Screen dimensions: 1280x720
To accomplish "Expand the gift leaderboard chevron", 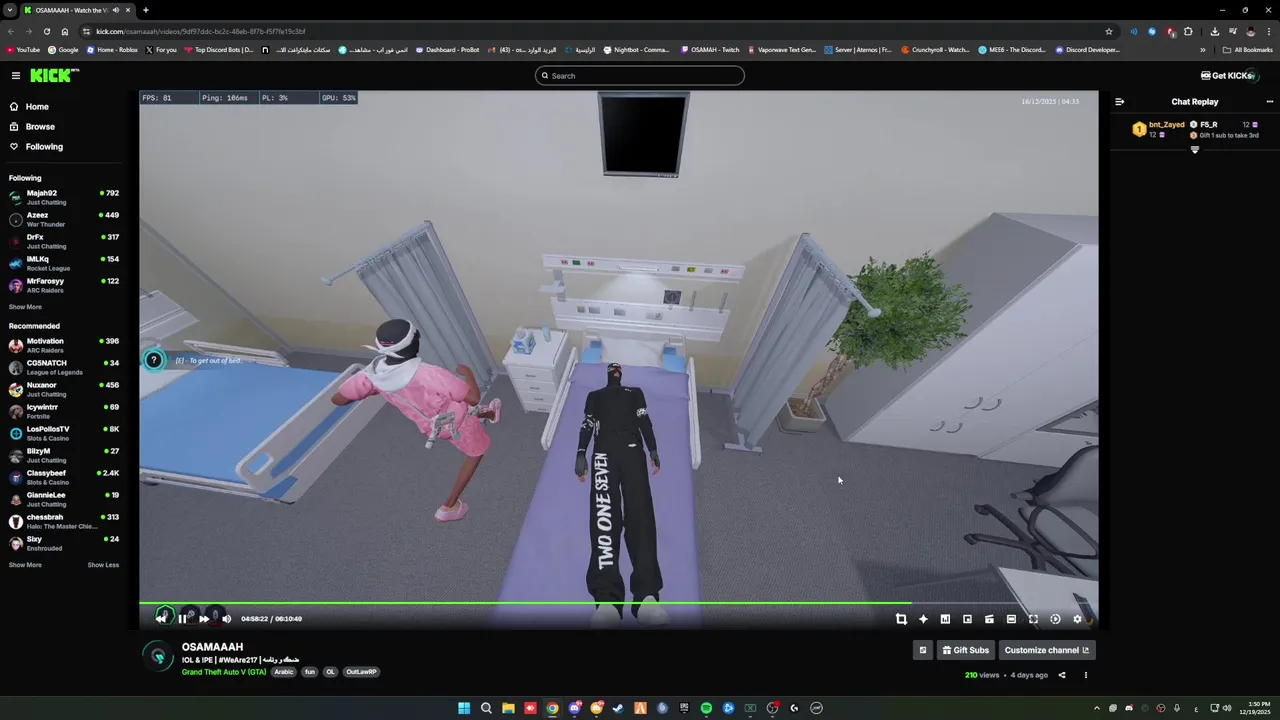I will [1195, 150].
